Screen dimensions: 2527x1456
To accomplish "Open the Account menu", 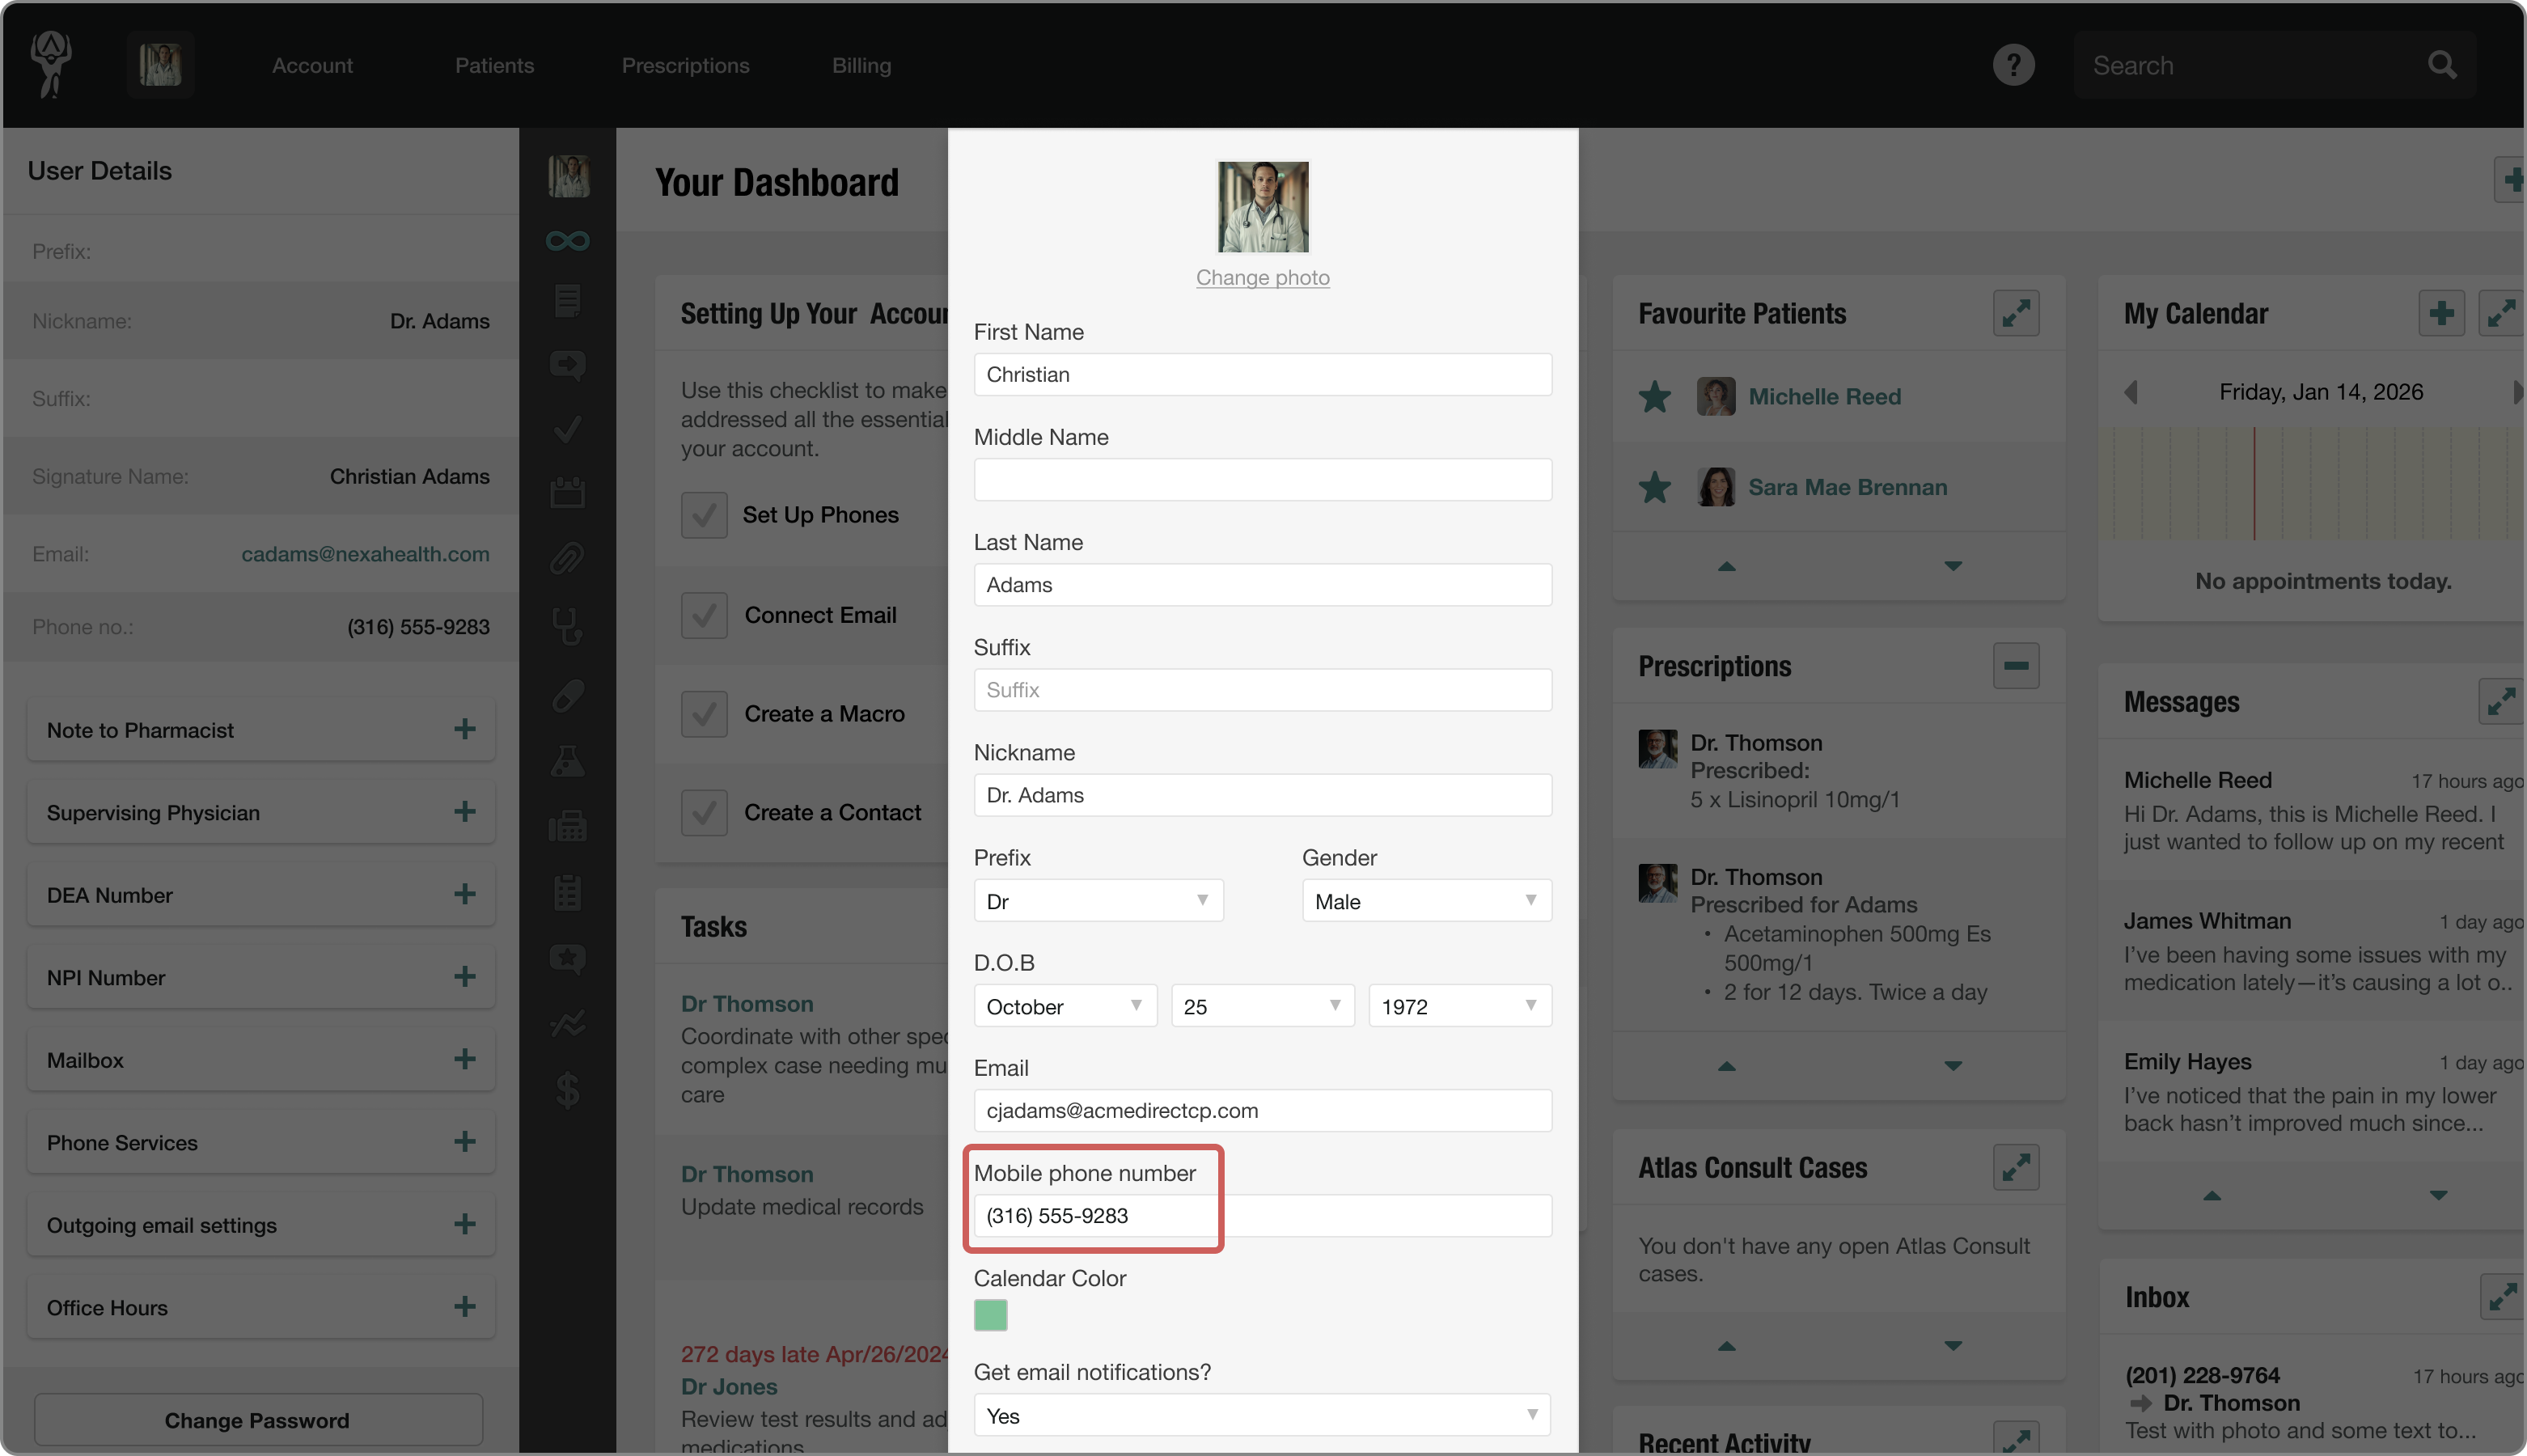I will [312, 65].
